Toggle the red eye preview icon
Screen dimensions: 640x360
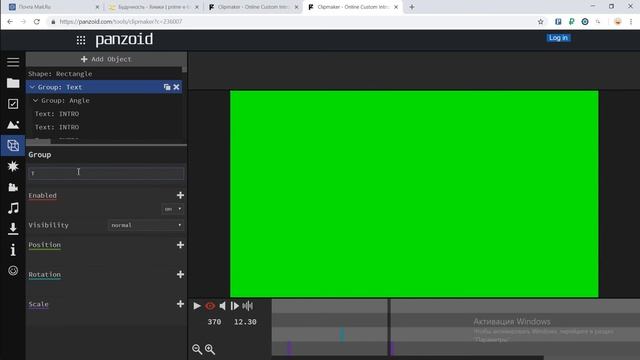click(210, 306)
